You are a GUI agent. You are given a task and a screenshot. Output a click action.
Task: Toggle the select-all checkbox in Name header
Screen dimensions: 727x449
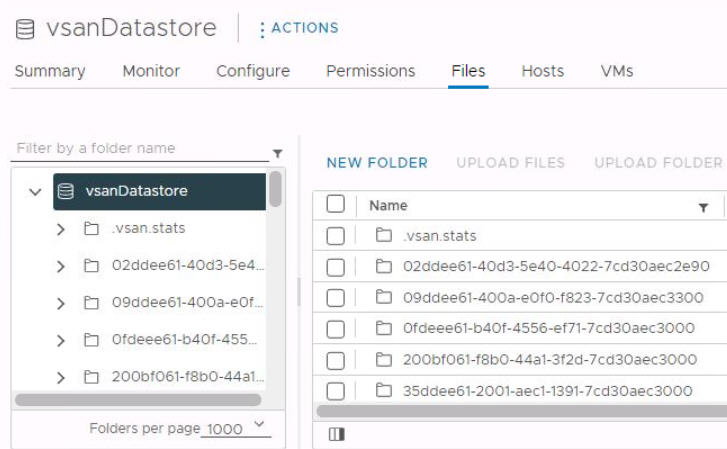pyautogui.click(x=335, y=204)
